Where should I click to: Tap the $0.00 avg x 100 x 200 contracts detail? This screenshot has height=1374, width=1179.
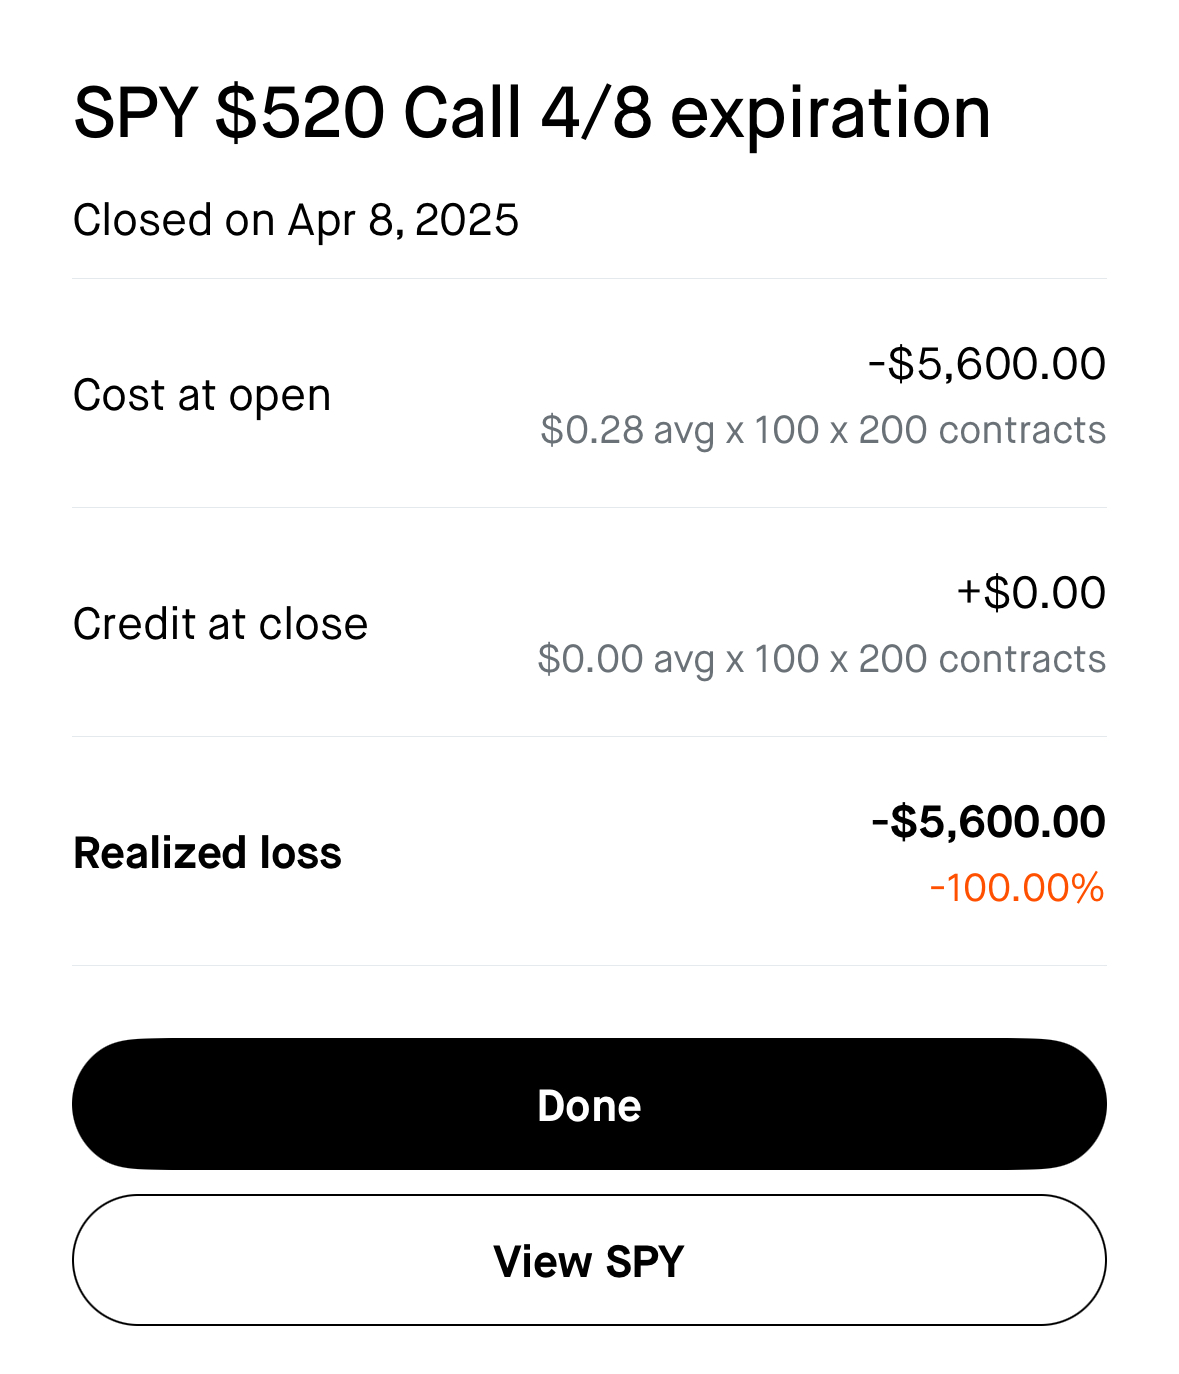click(822, 659)
